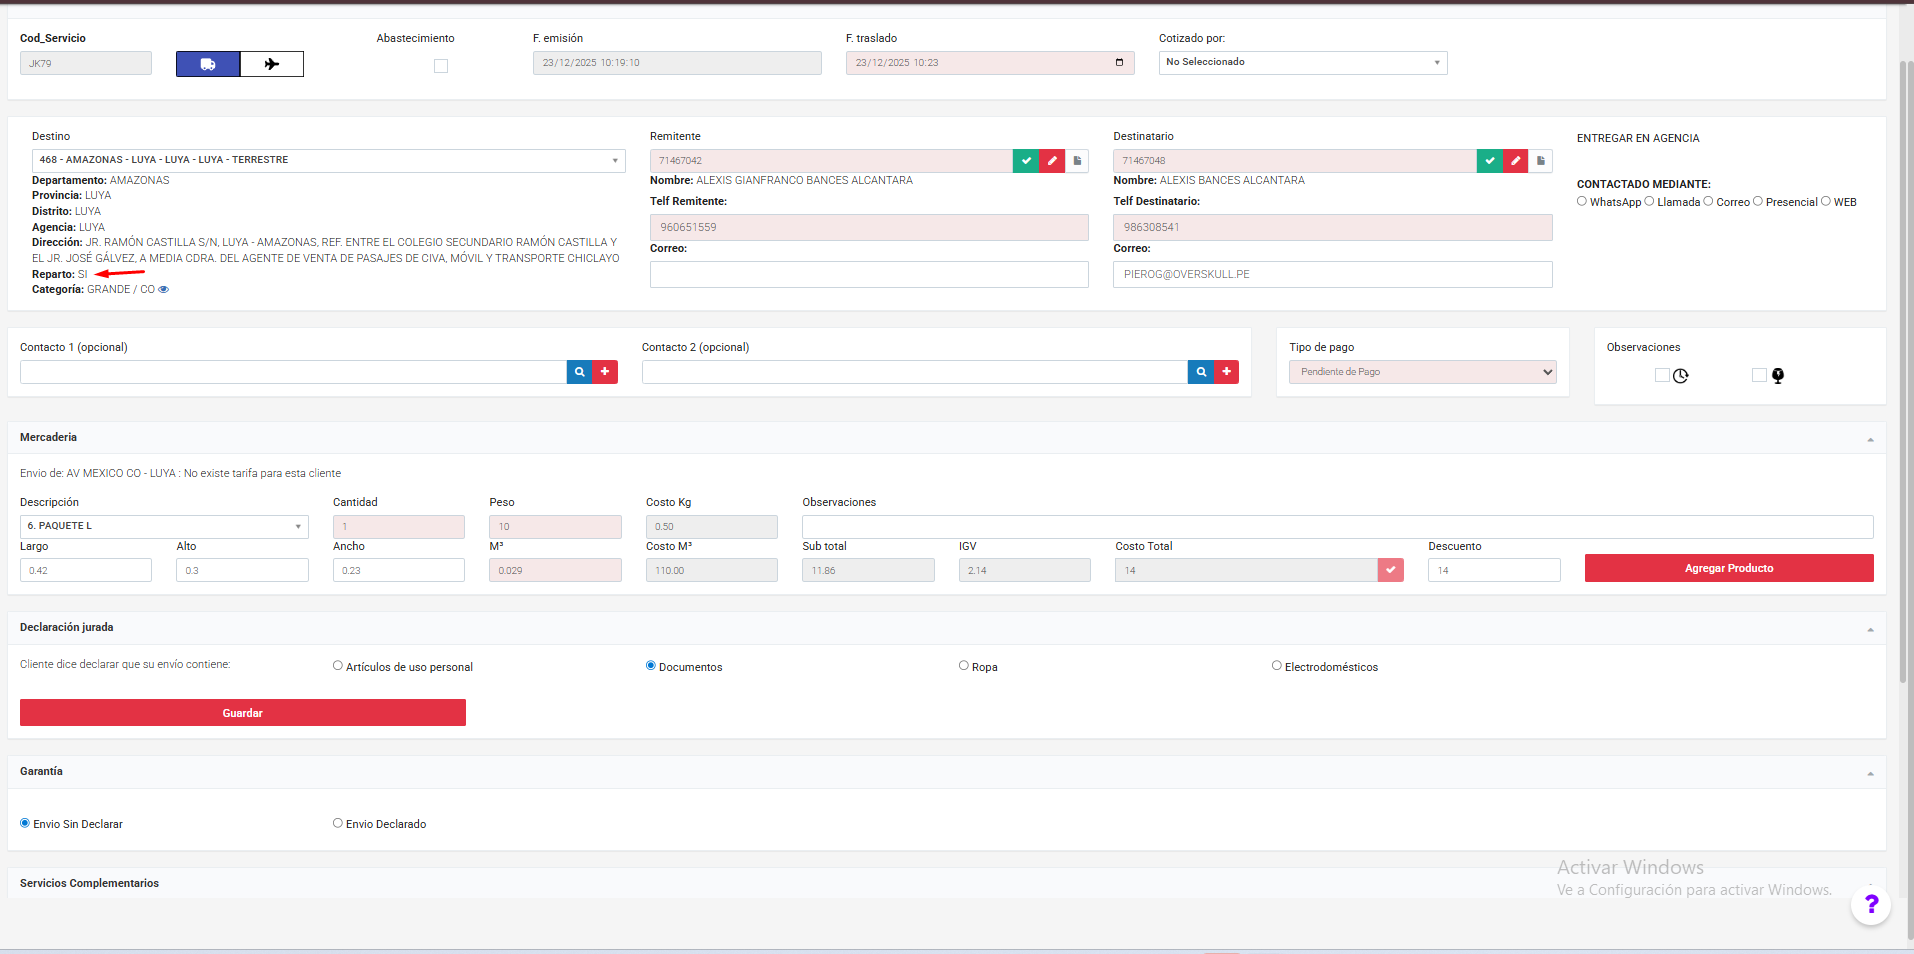Viewport: 1914px width, 954px height.
Task: Select Electrodomésticos declaration option
Action: point(1277,666)
